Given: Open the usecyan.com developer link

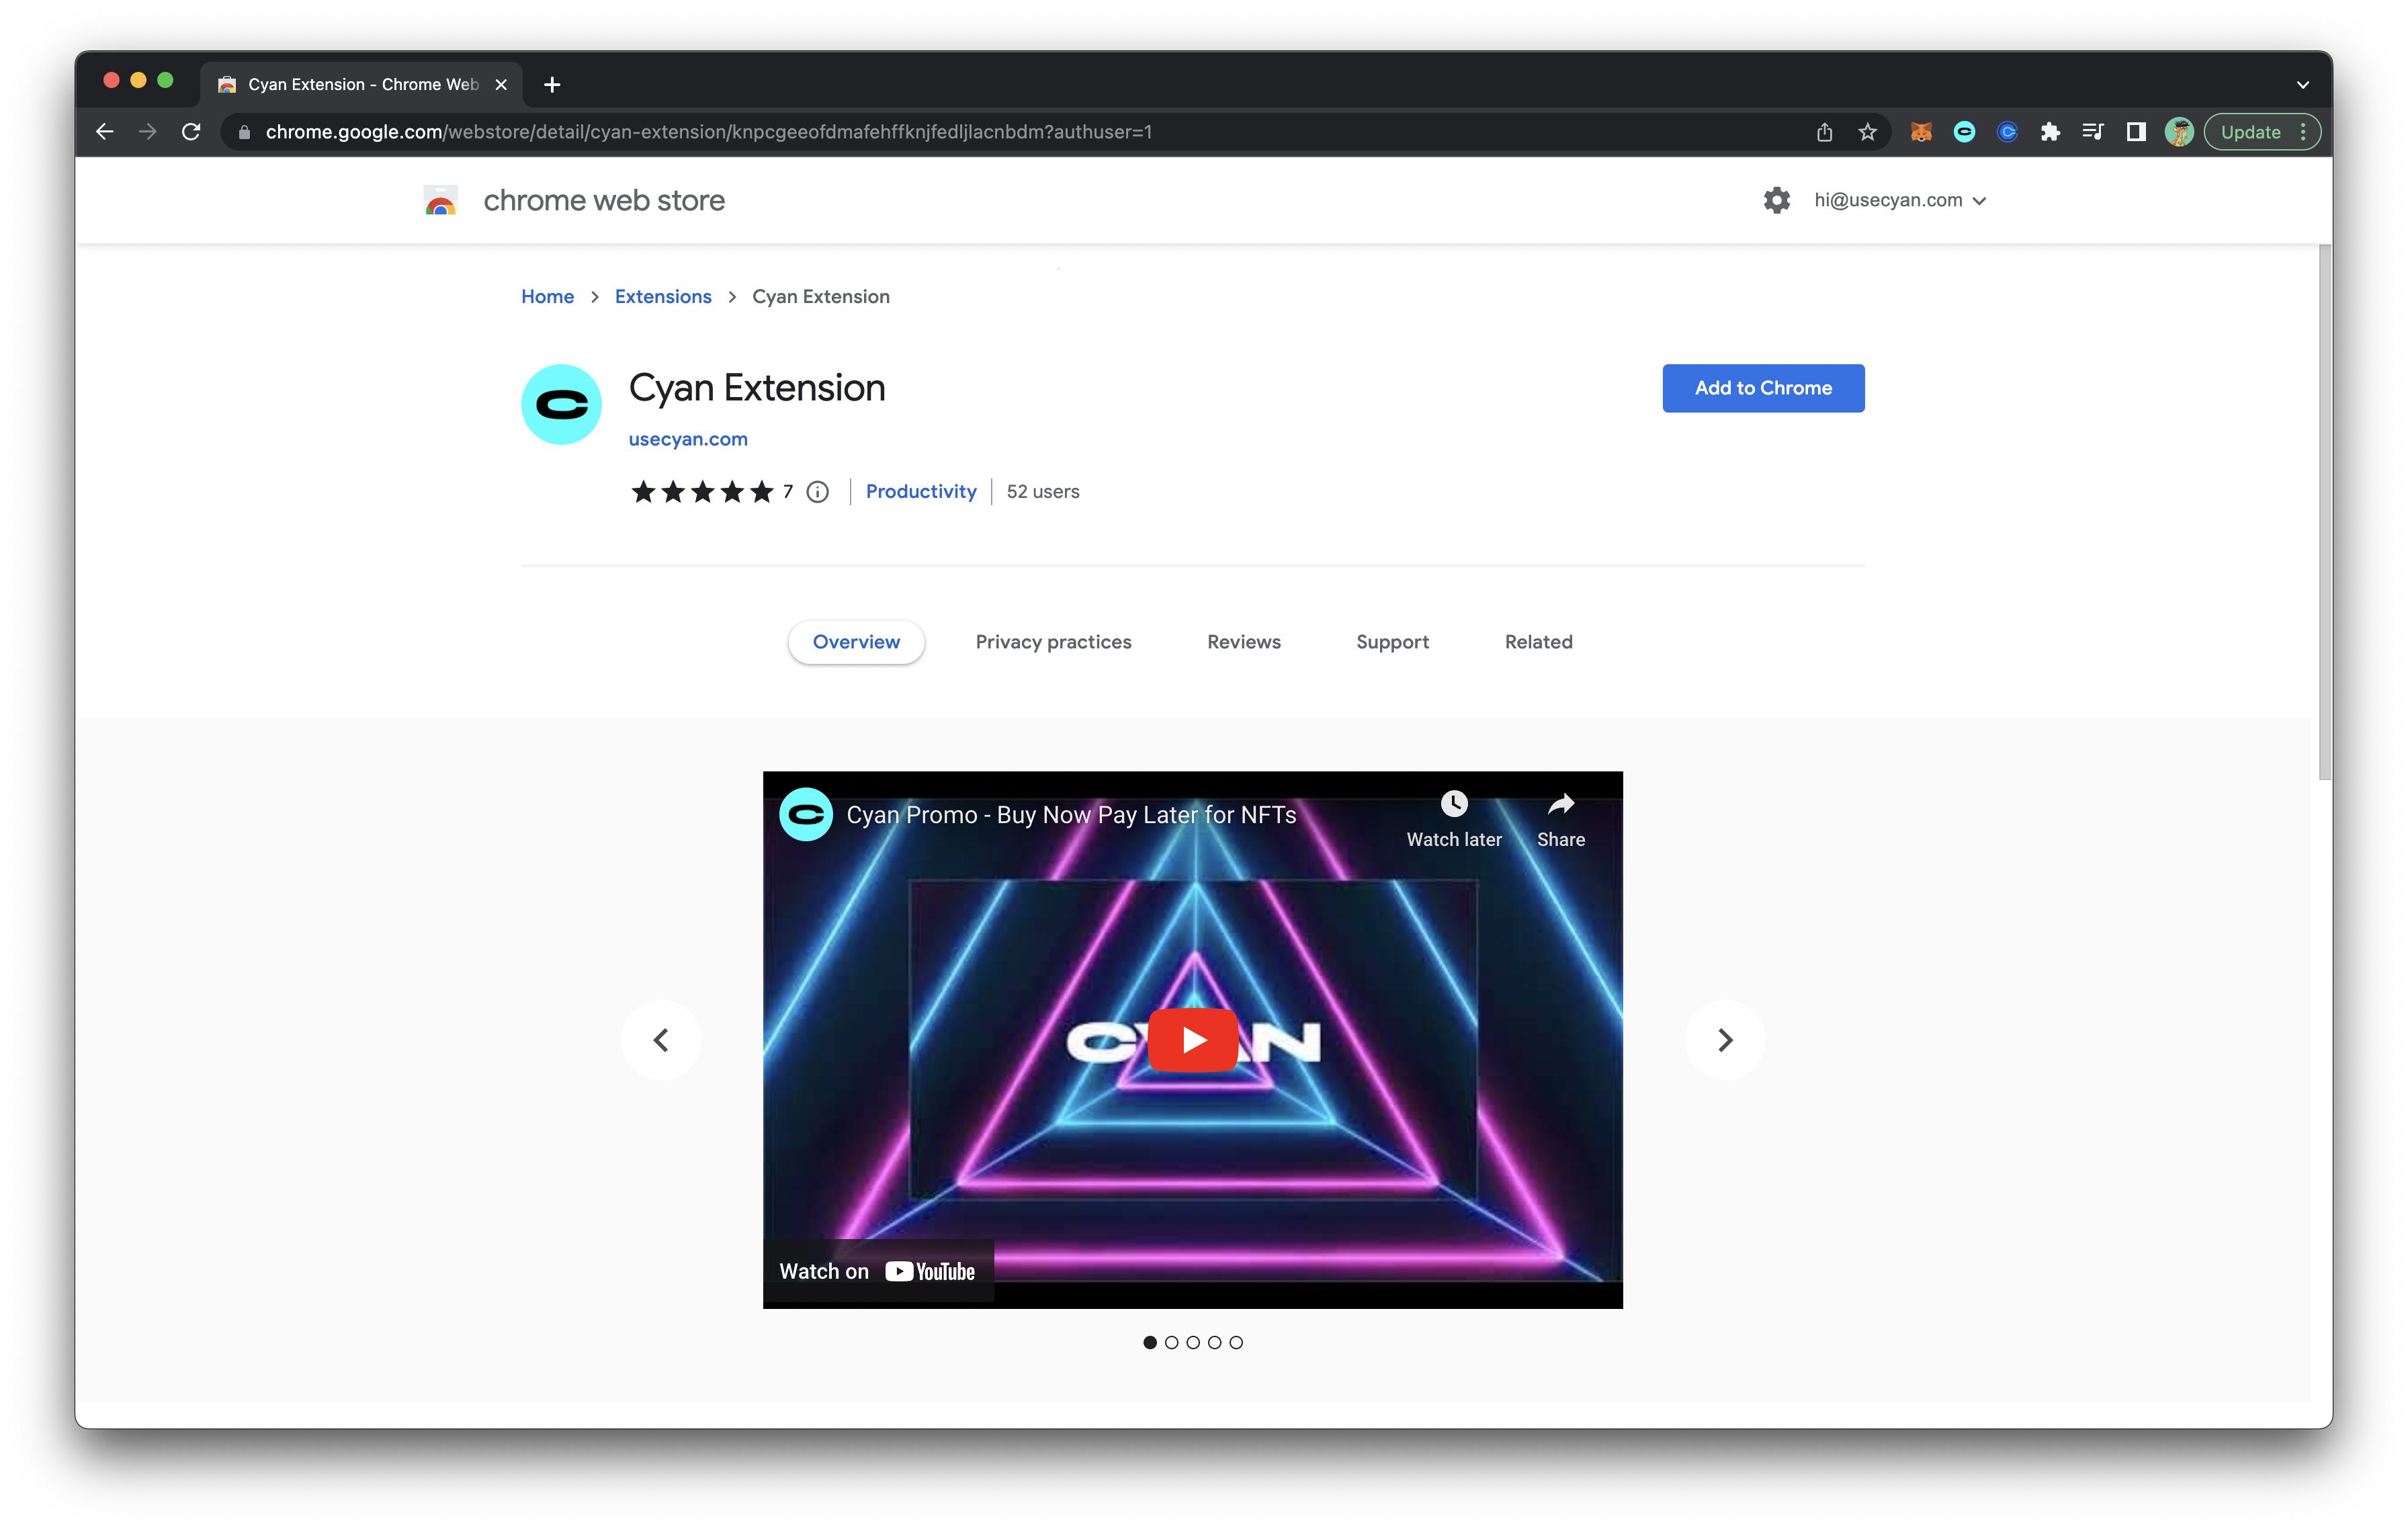Looking at the screenshot, I should [x=688, y=439].
